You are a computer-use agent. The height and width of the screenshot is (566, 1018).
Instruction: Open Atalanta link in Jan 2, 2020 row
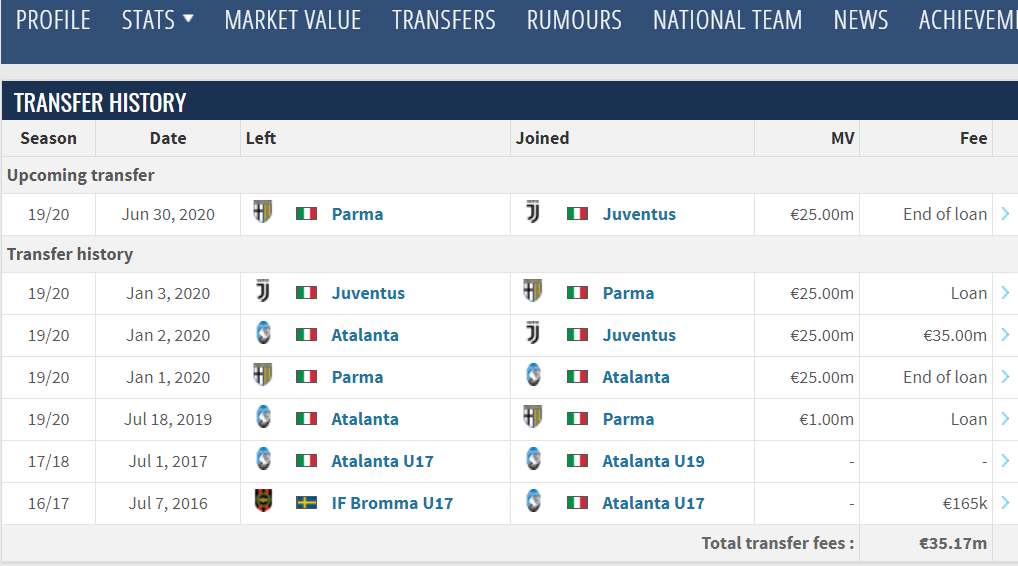click(365, 335)
